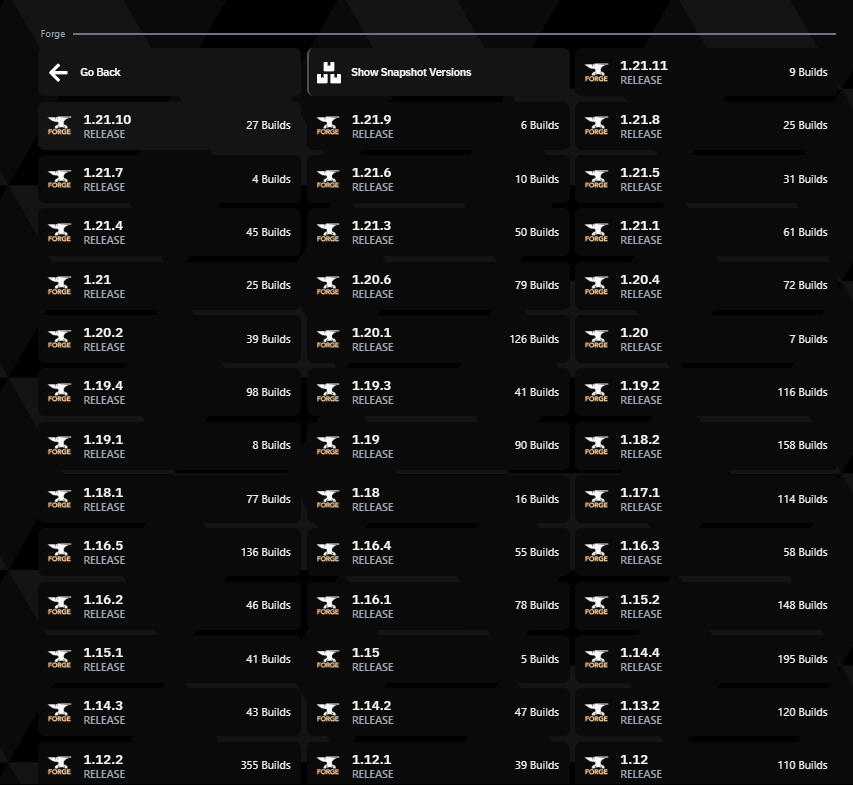The width and height of the screenshot is (853, 785).
Task: Click the Forge anvil icon beside 1.19
Action: coord(328,445)
